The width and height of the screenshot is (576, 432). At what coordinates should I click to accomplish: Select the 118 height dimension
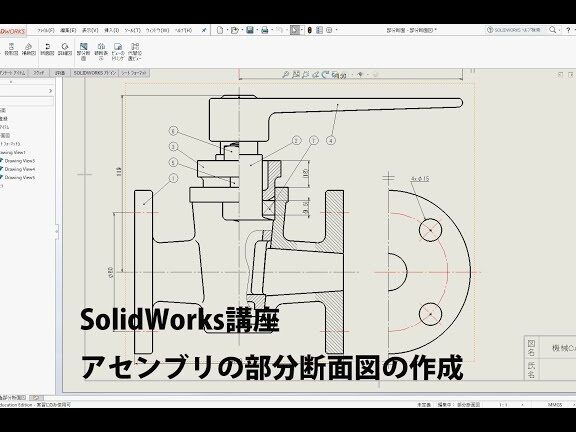[x=119, y=172]
